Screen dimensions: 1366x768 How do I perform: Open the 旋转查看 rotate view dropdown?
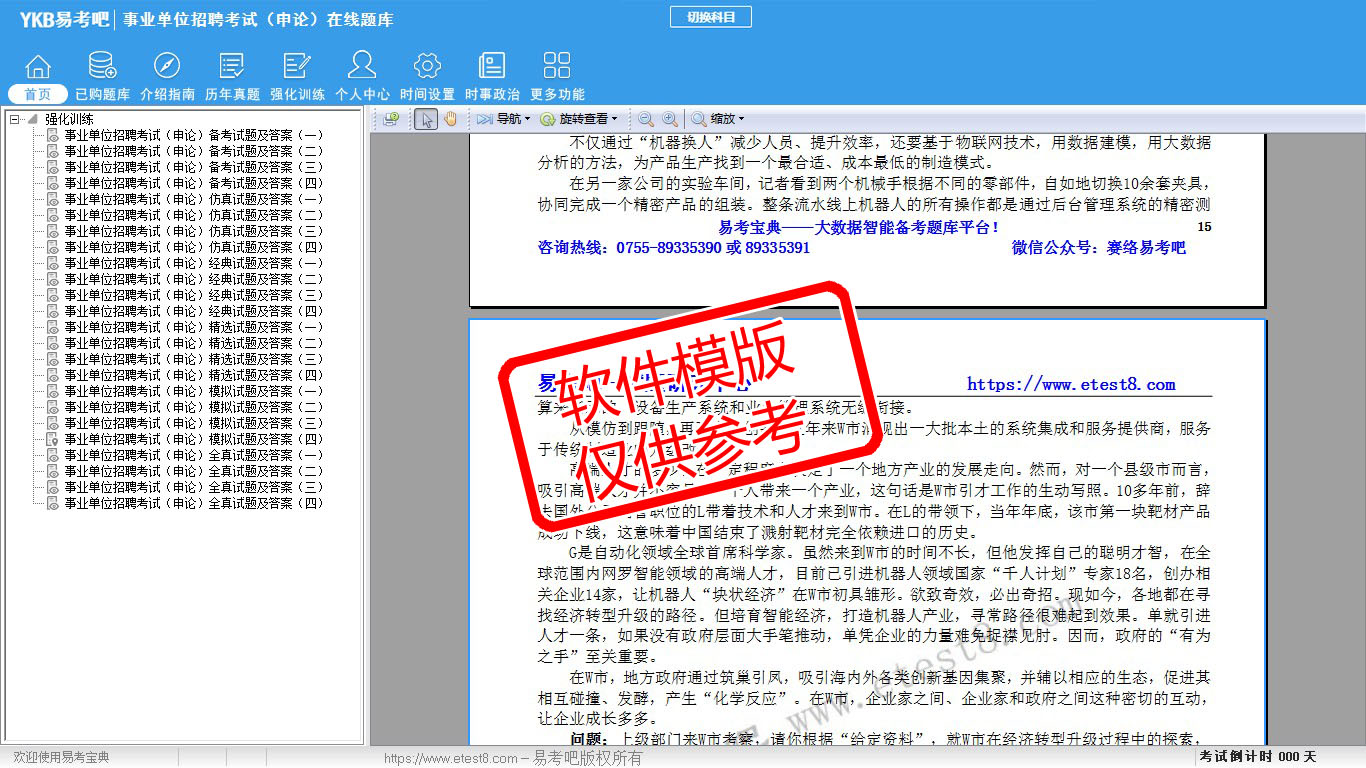(579, 119)
